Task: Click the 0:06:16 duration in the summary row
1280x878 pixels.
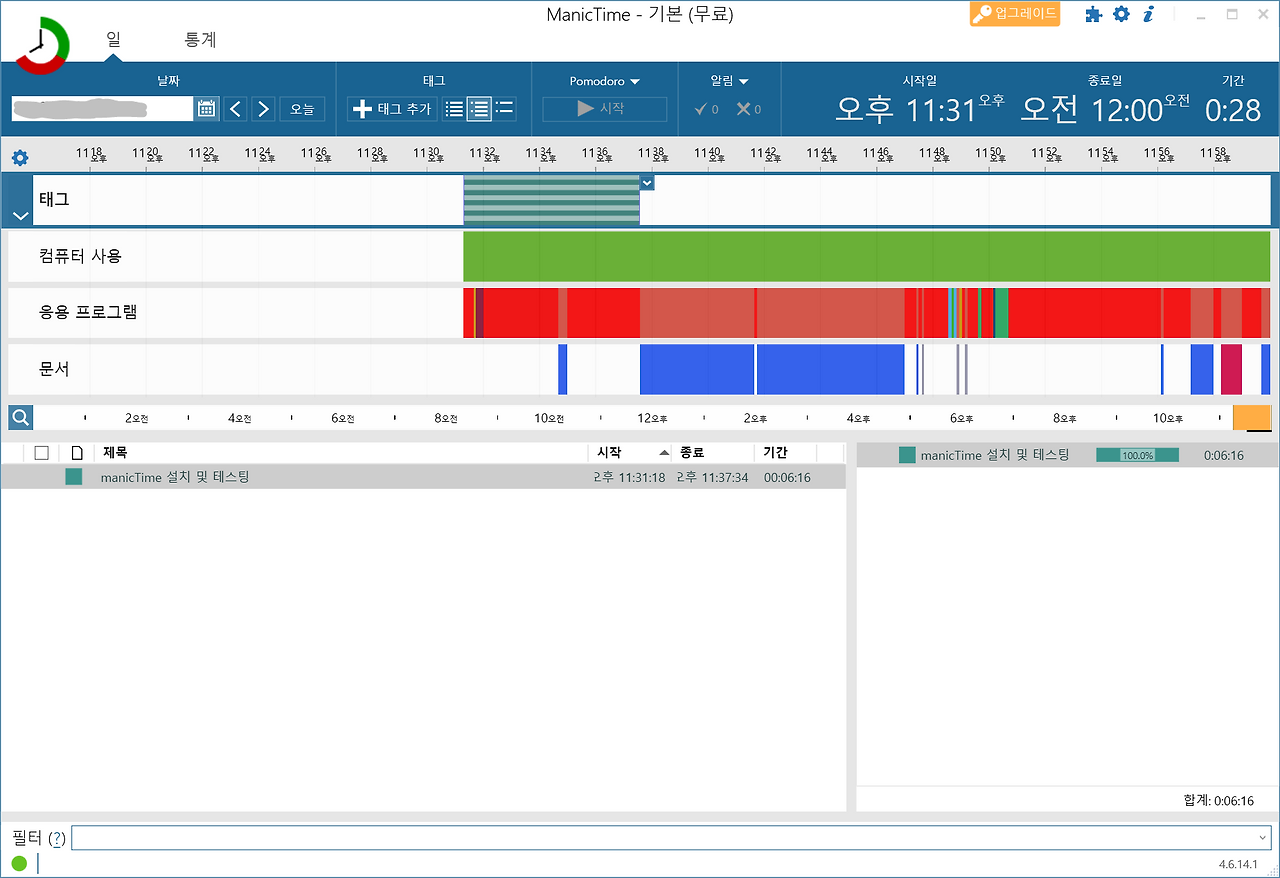Action: [1223, 455]
